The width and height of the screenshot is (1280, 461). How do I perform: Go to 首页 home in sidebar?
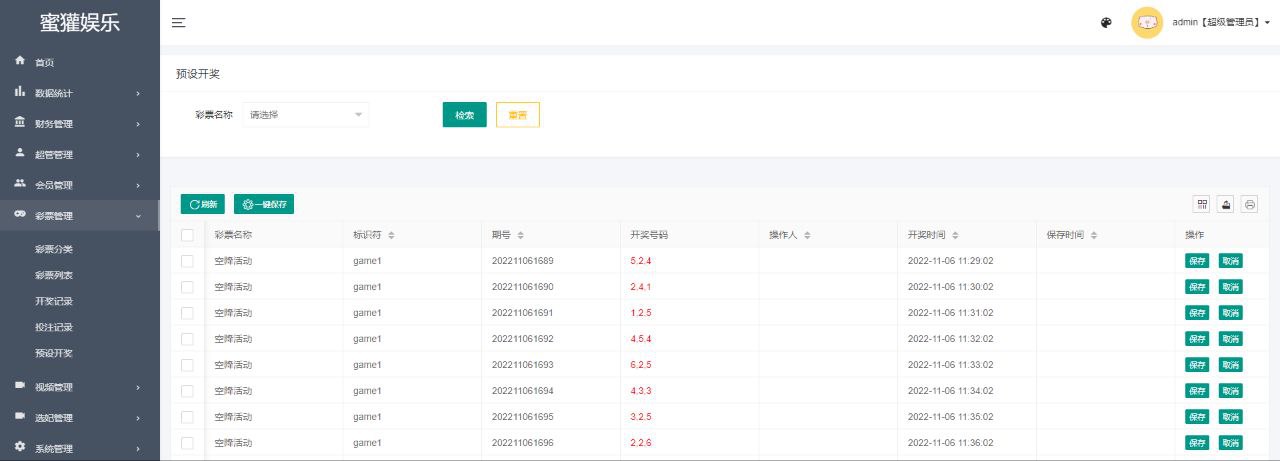[x=45, y=63]
